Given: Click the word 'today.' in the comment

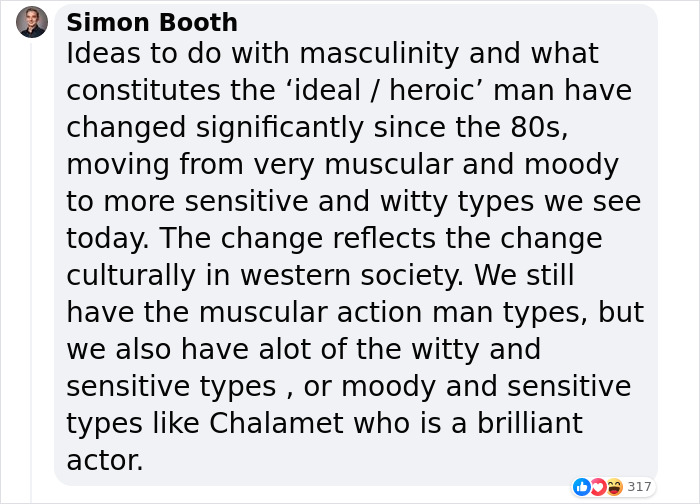Looking at the screenshot, I should pyautogui.click(x=108, y=239).
